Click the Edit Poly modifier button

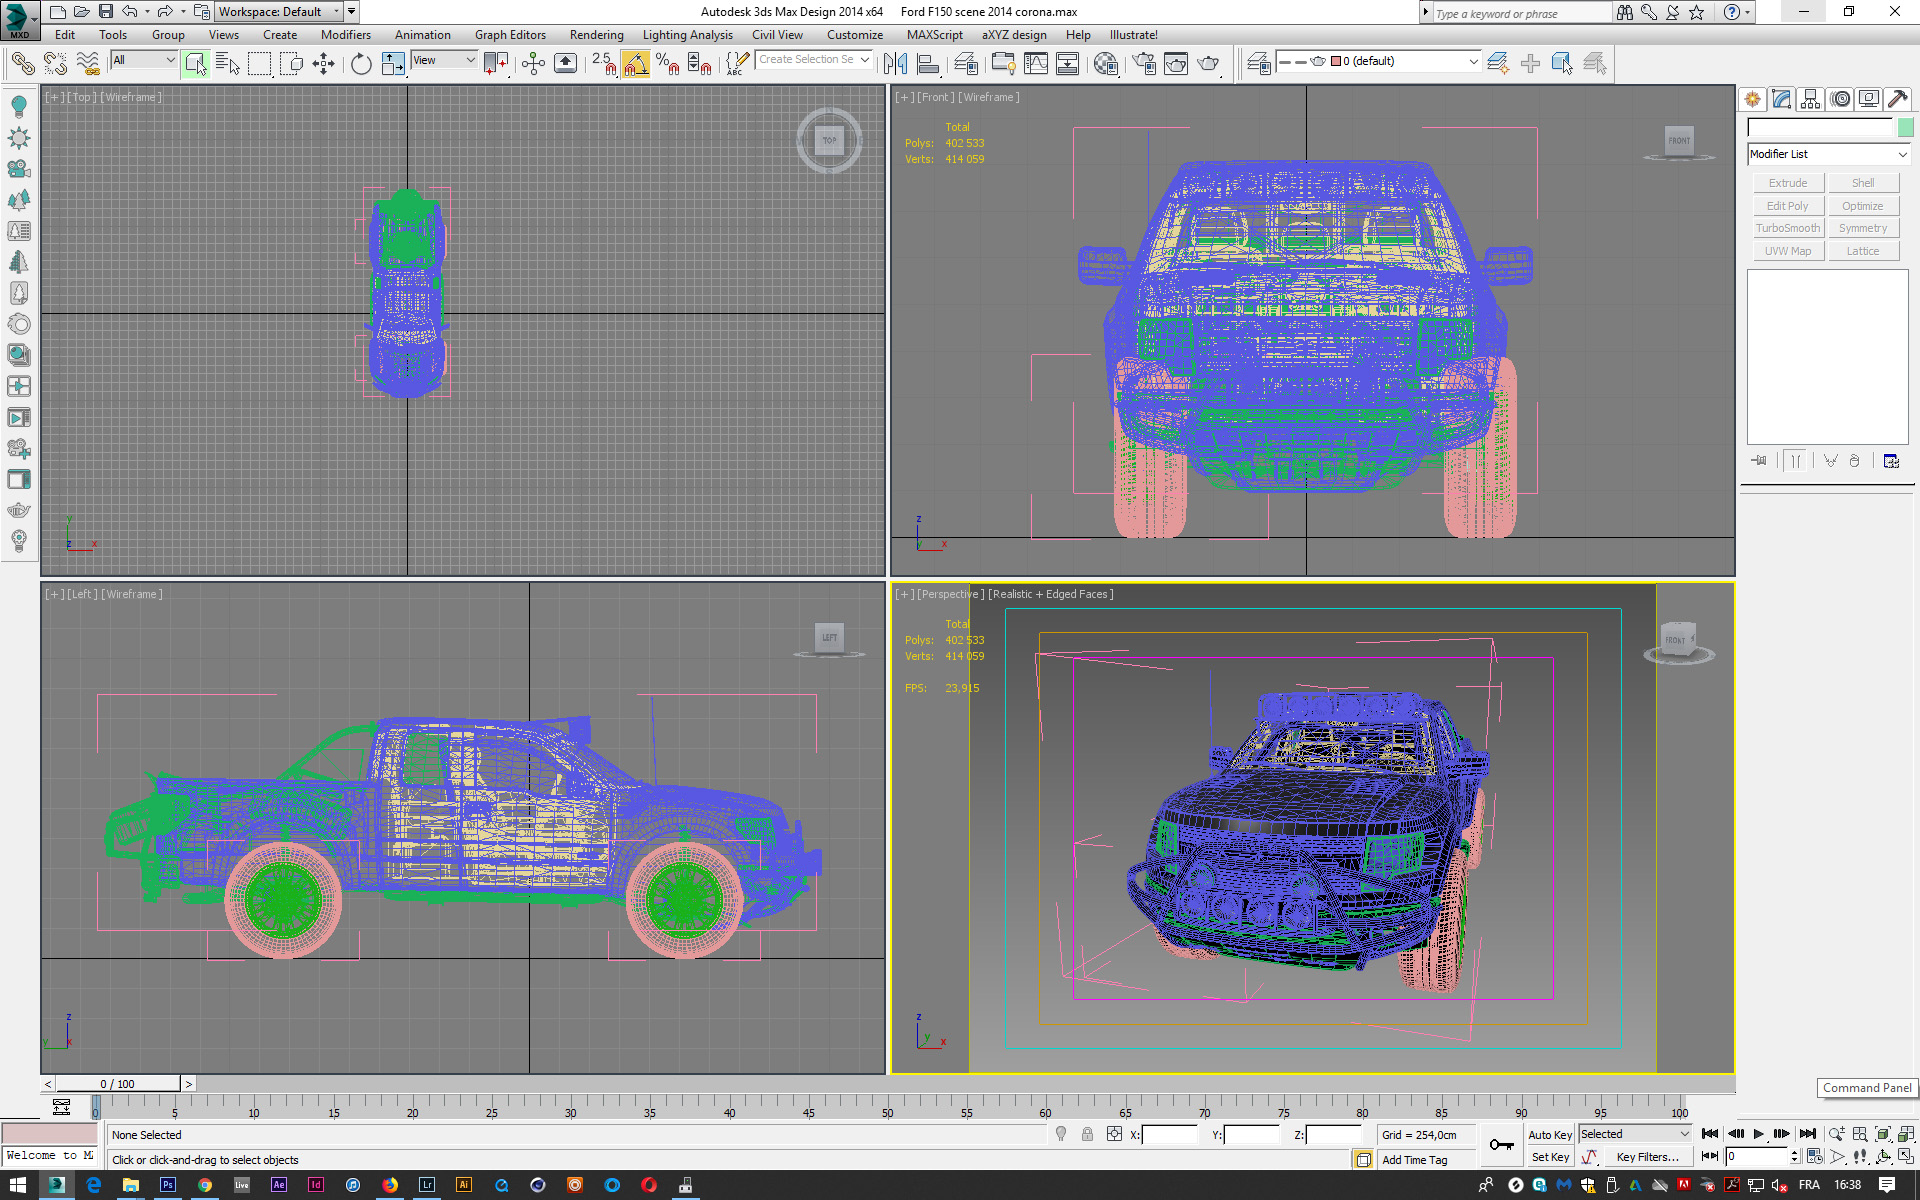point(1788,206)
